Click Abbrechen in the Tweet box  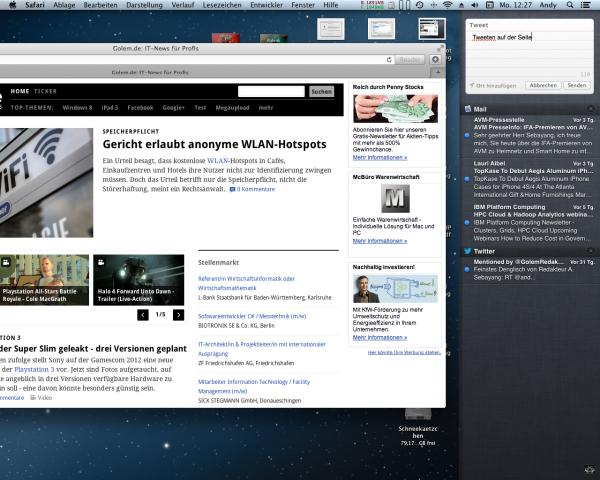543,86
